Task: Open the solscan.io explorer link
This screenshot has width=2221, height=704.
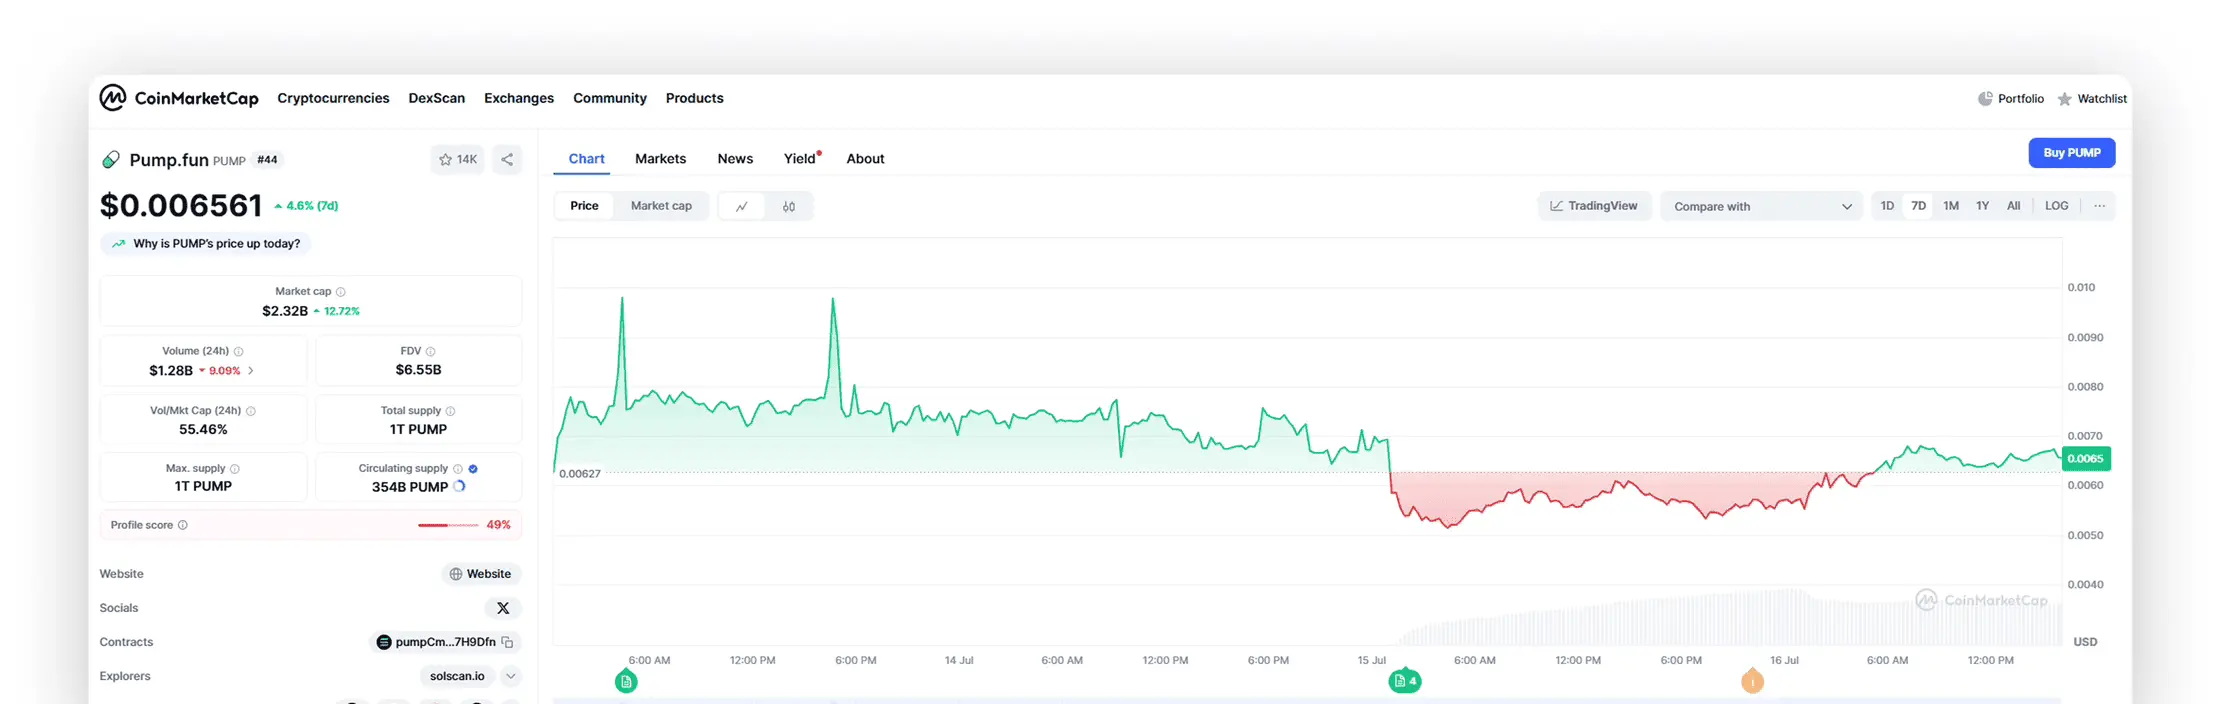Action: (457, 676)
